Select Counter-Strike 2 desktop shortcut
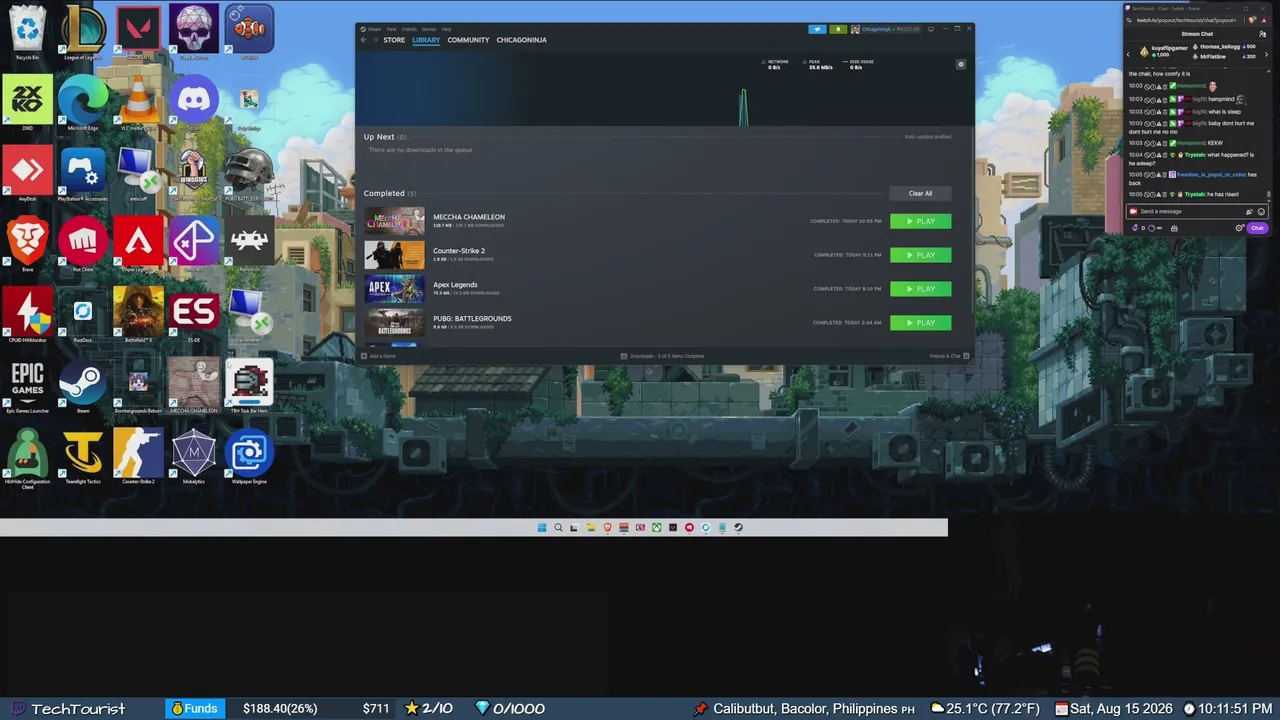The width and height of the screenshot is (1280, 720). tap(138, 456)
